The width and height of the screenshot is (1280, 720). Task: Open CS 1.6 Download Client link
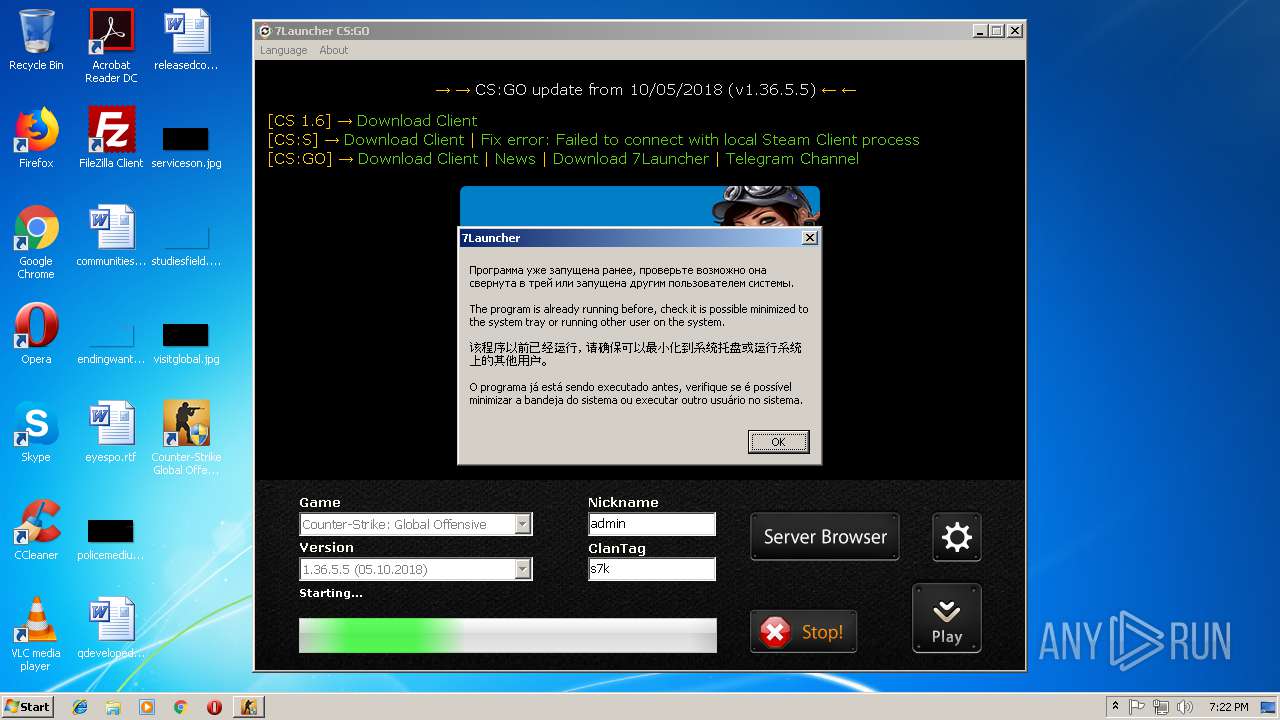coord(417,121)
